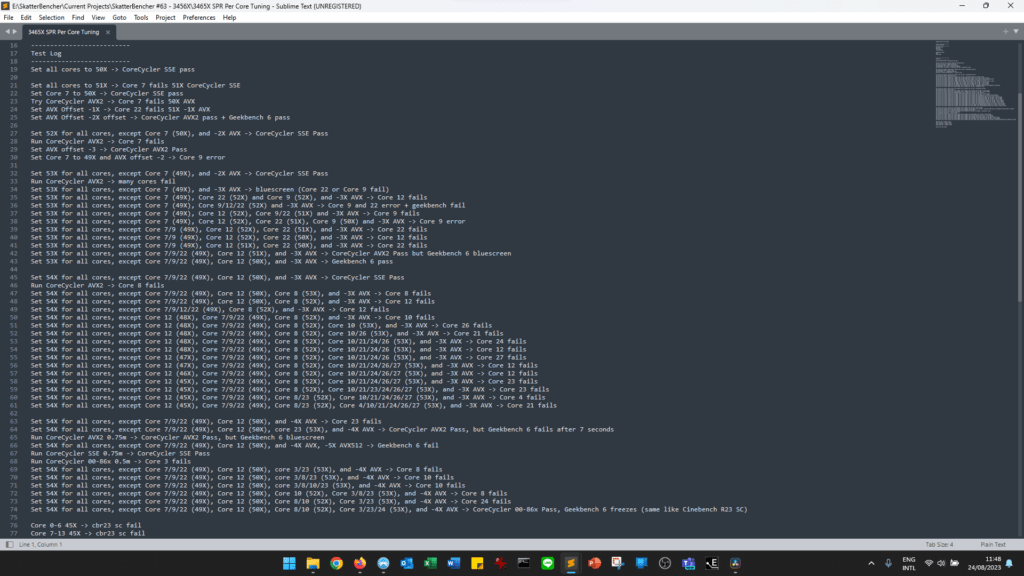1024x576 pixels.
Task: Open DaVinci Resolve from the taskbar
Action: [x=735, y=563]
